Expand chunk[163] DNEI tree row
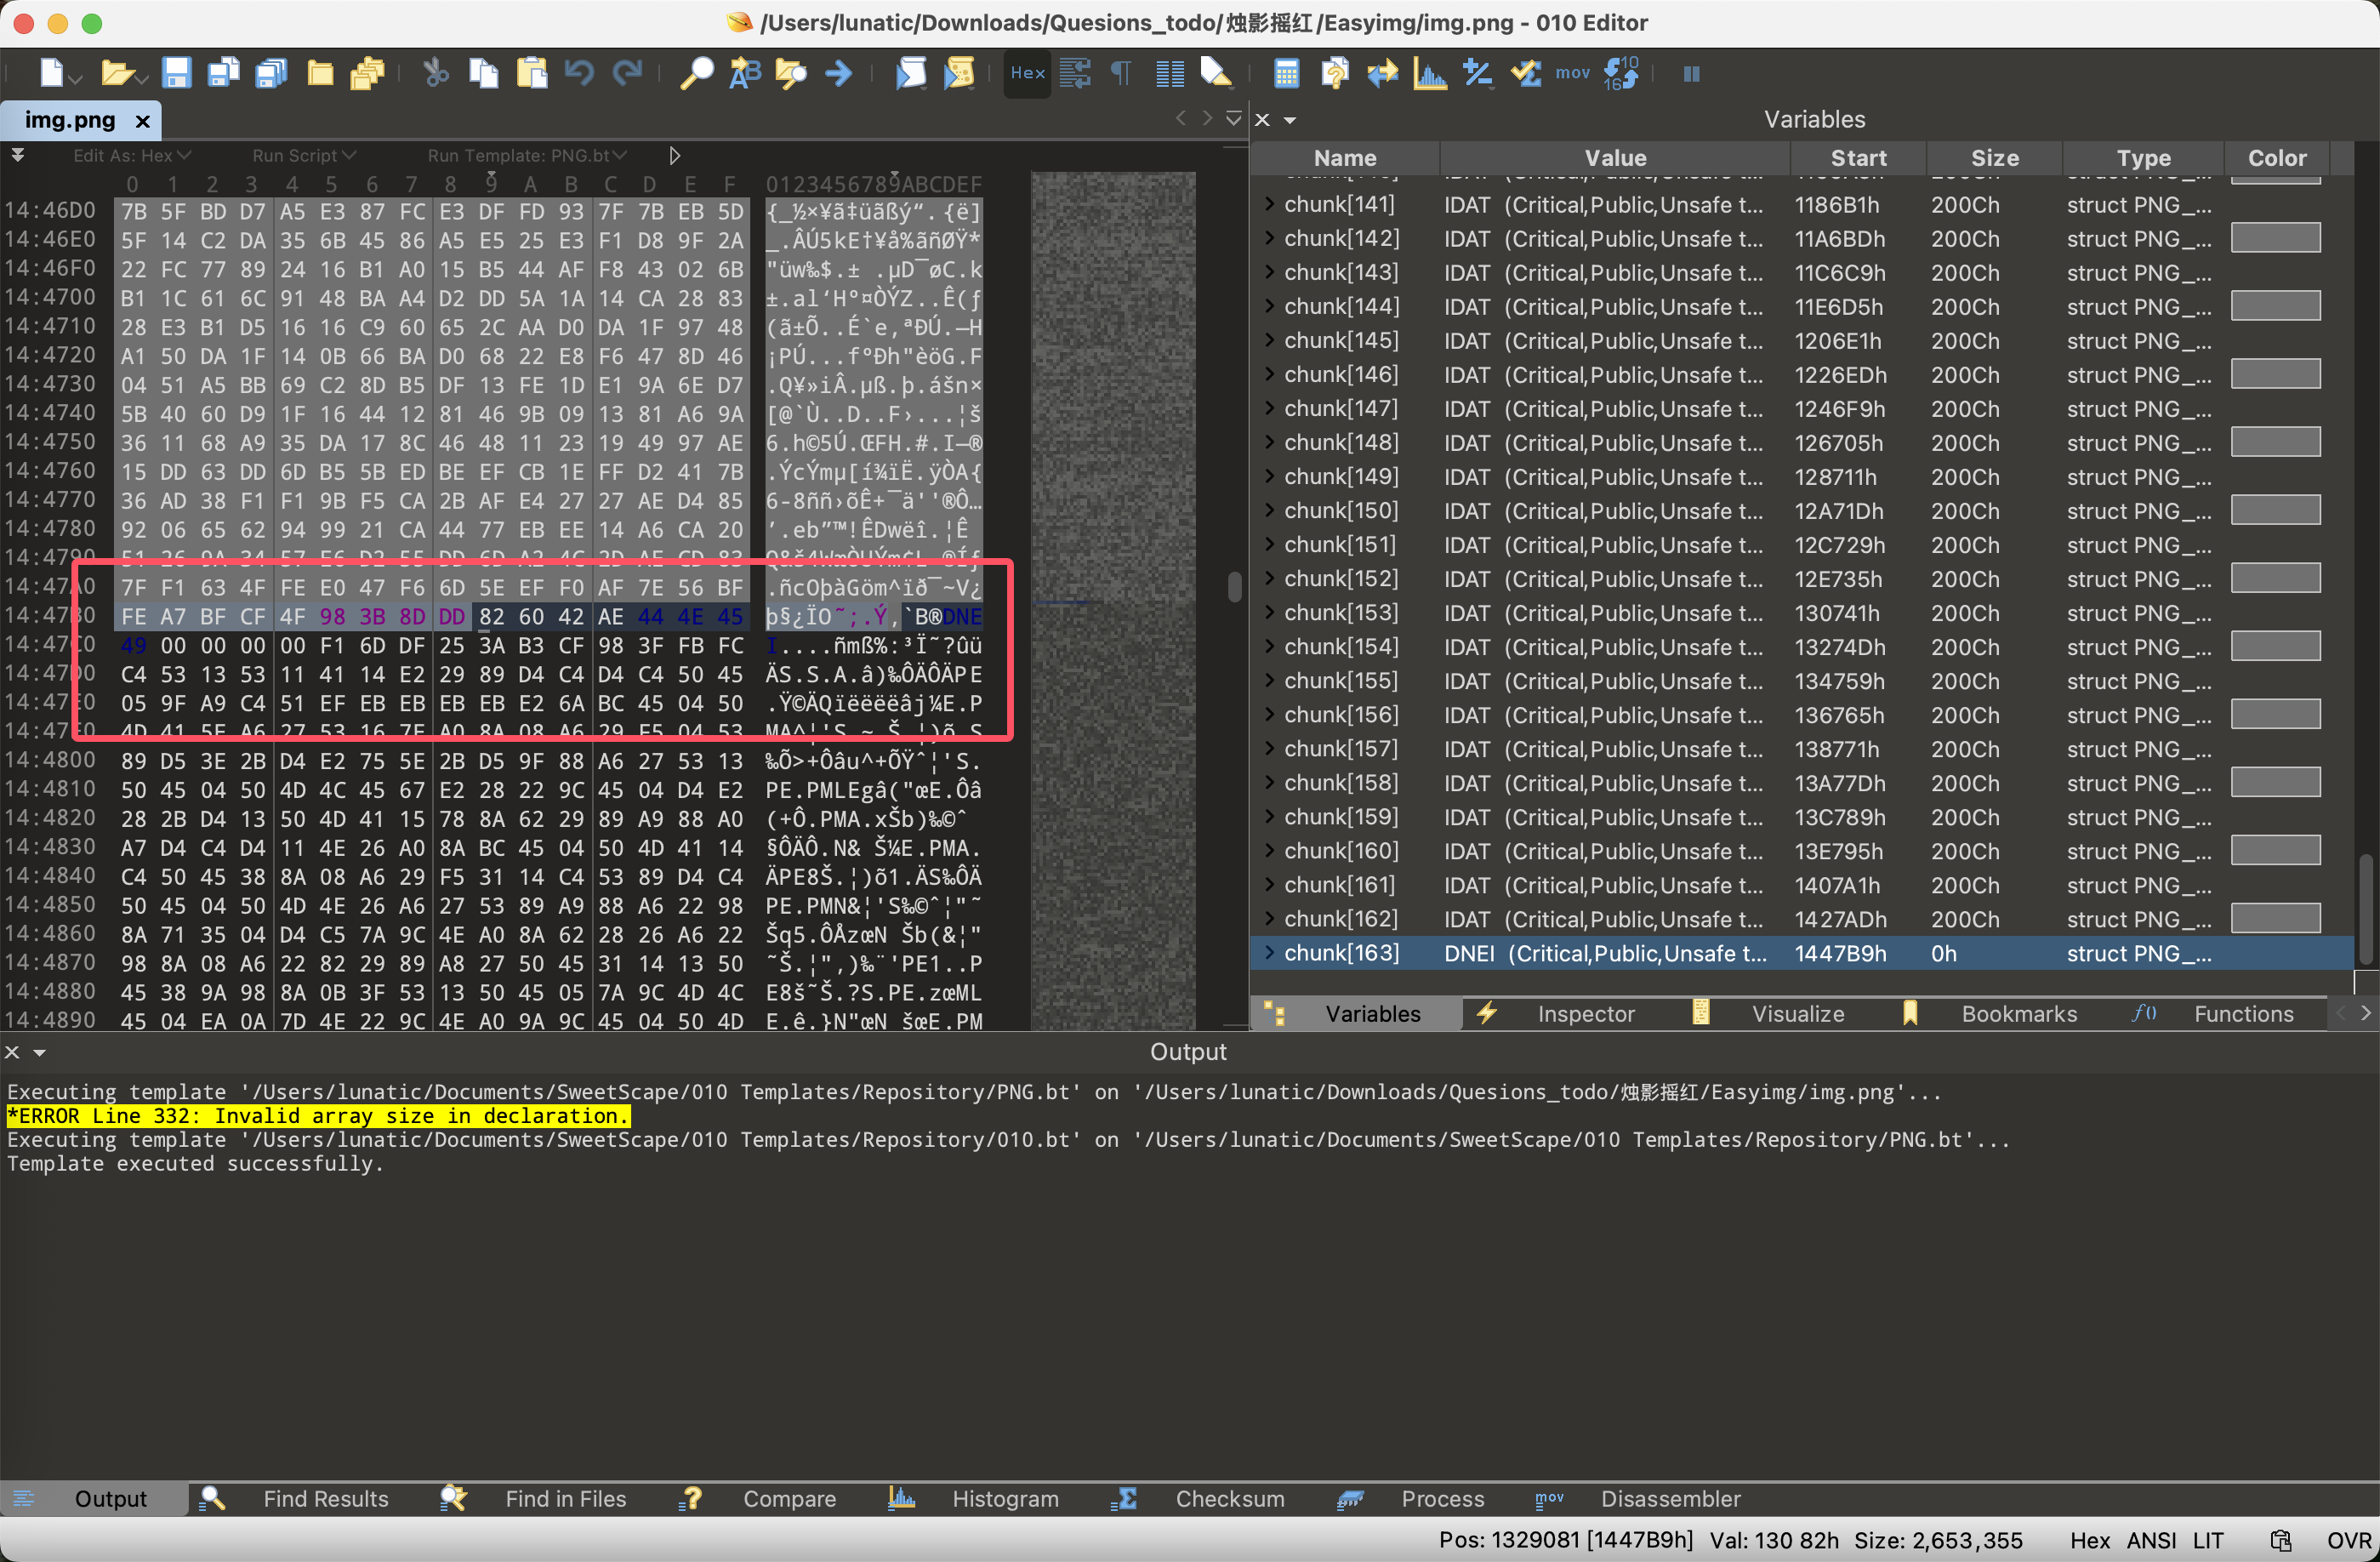 [1270, 953]
